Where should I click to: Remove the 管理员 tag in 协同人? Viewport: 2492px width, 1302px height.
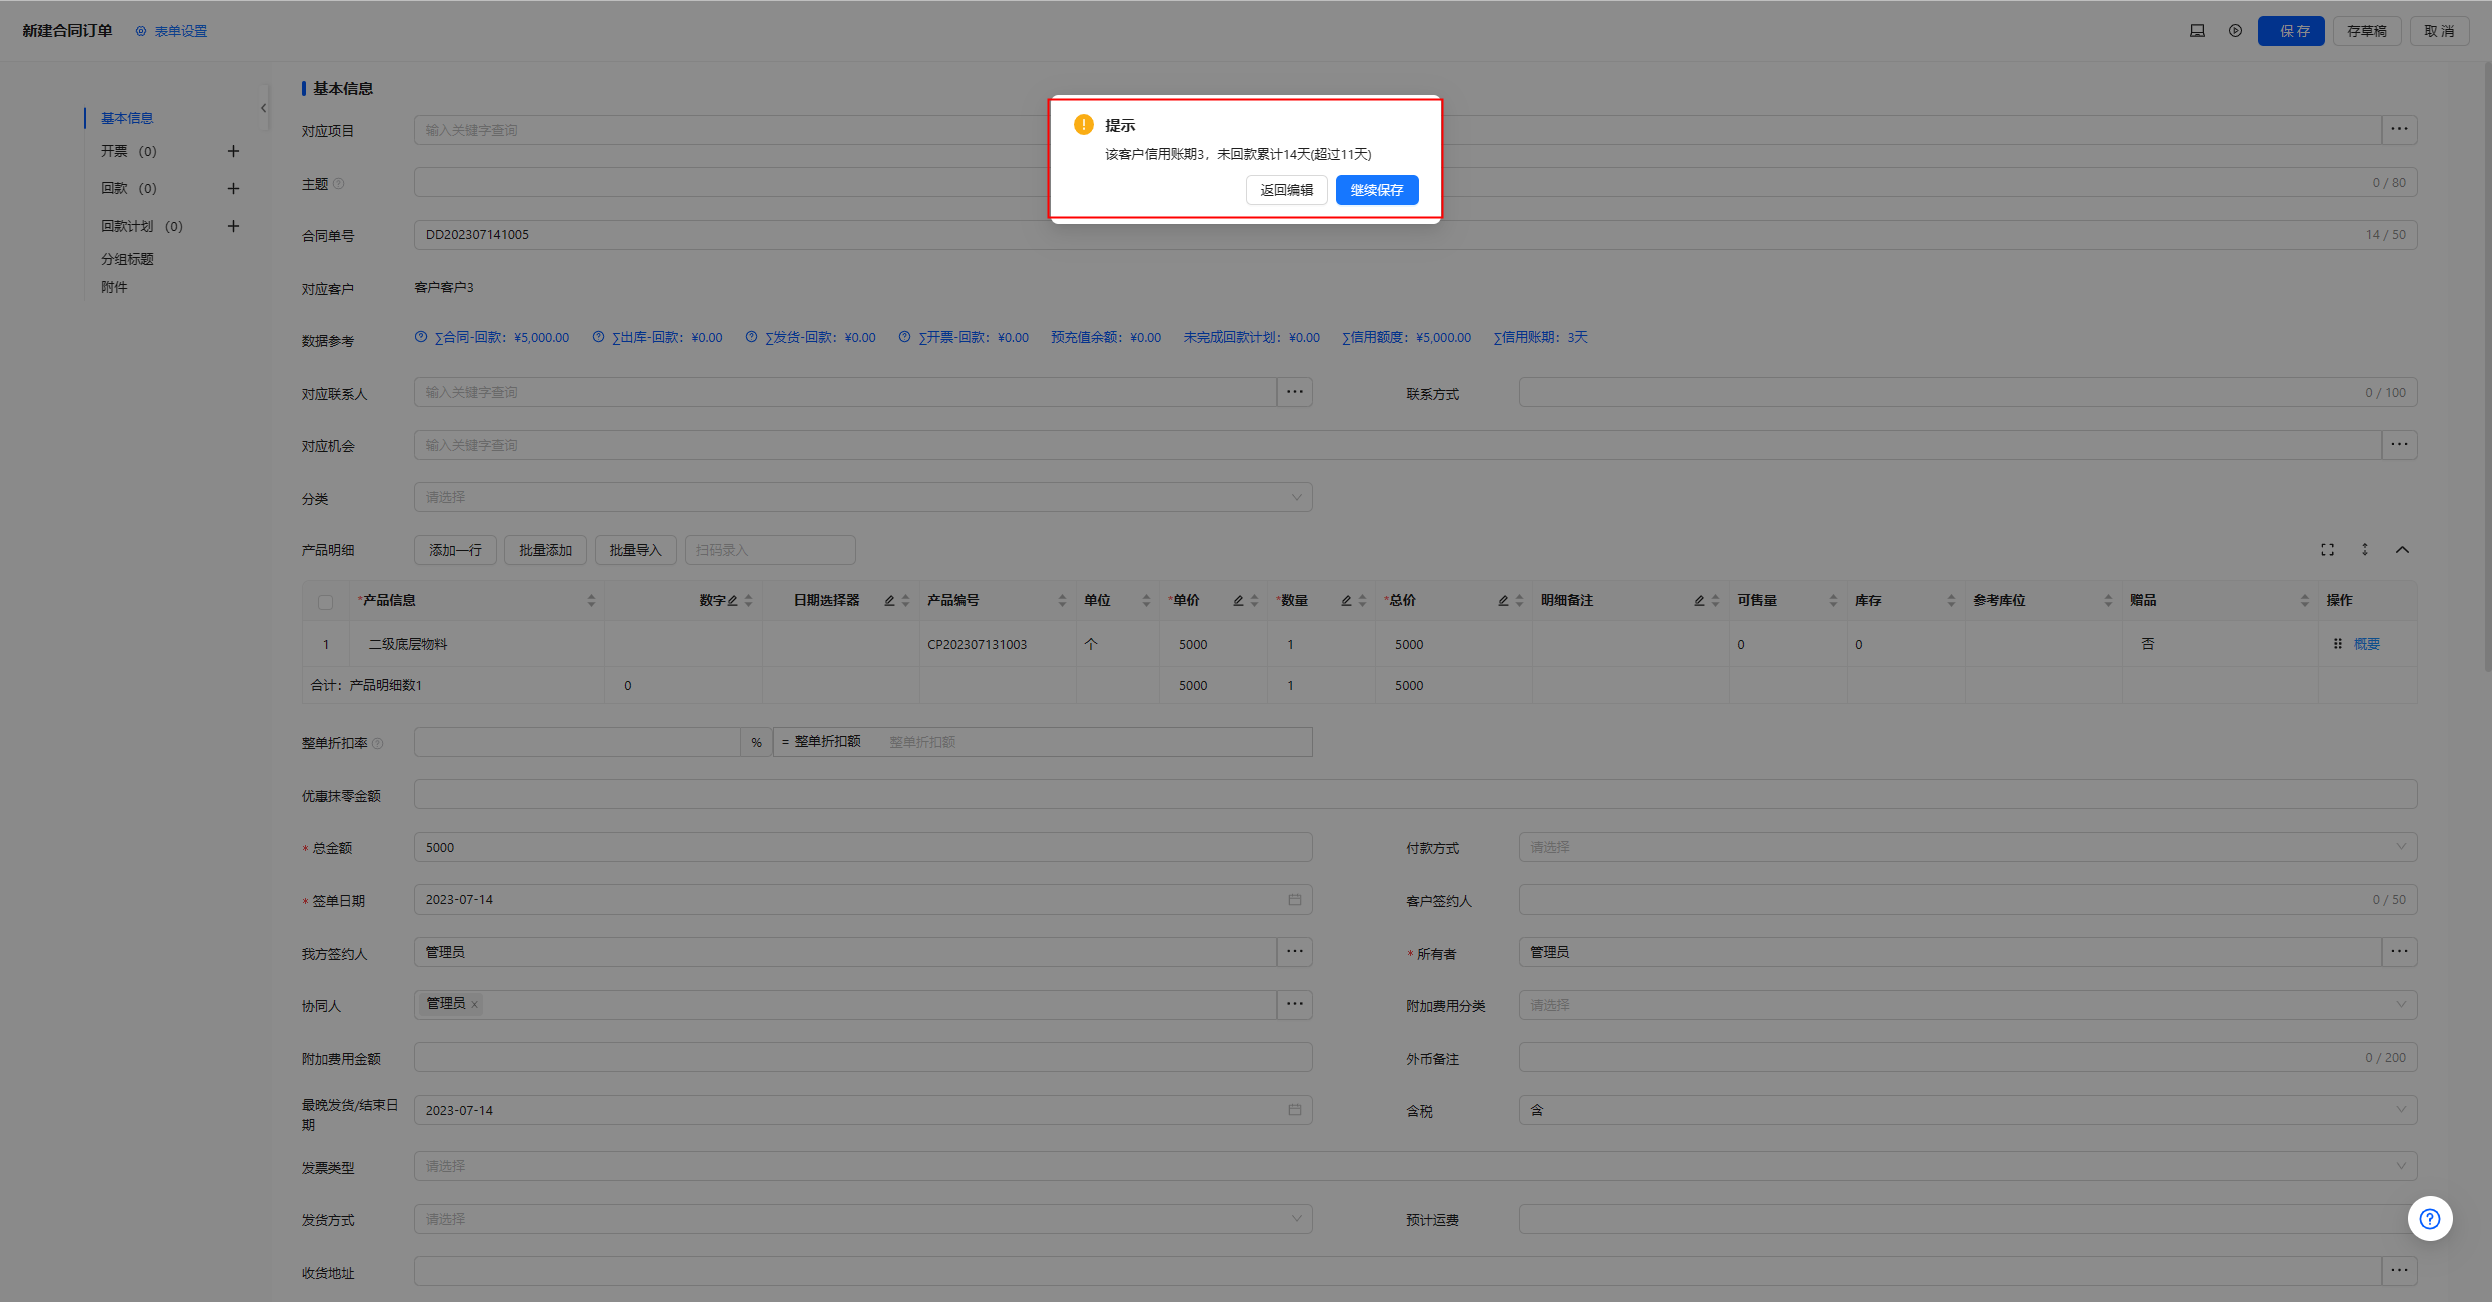pyautogui.click(x=475, y=1004)
